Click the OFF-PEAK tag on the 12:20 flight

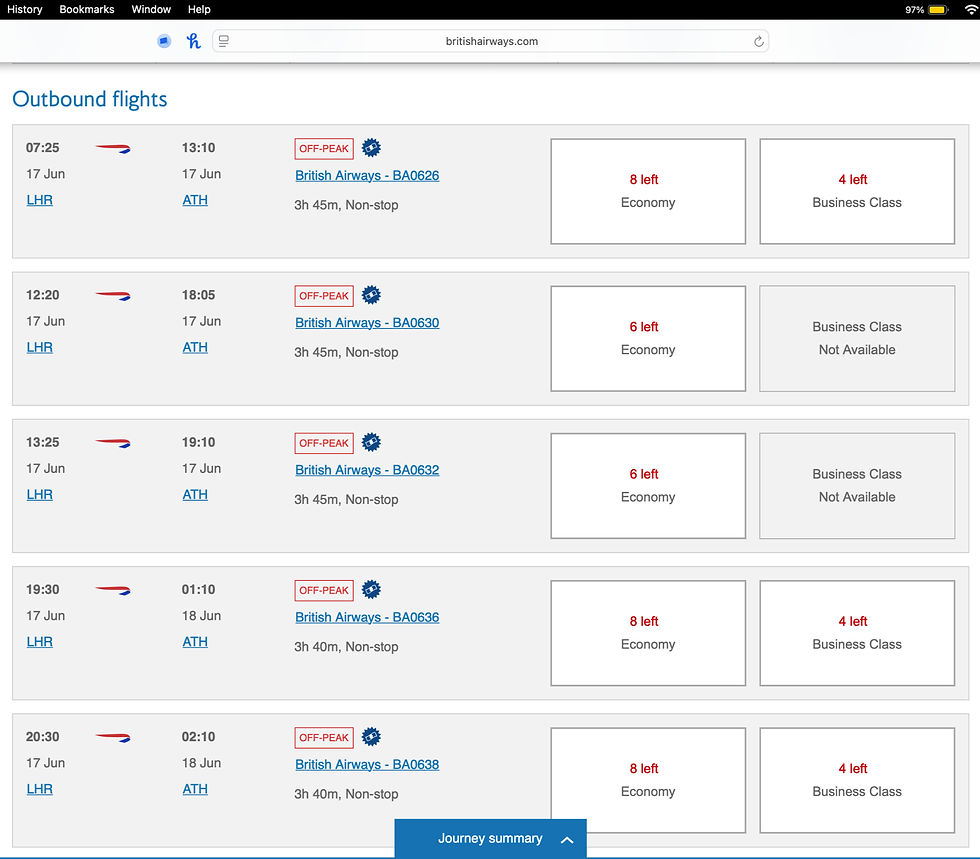[324, 296]
